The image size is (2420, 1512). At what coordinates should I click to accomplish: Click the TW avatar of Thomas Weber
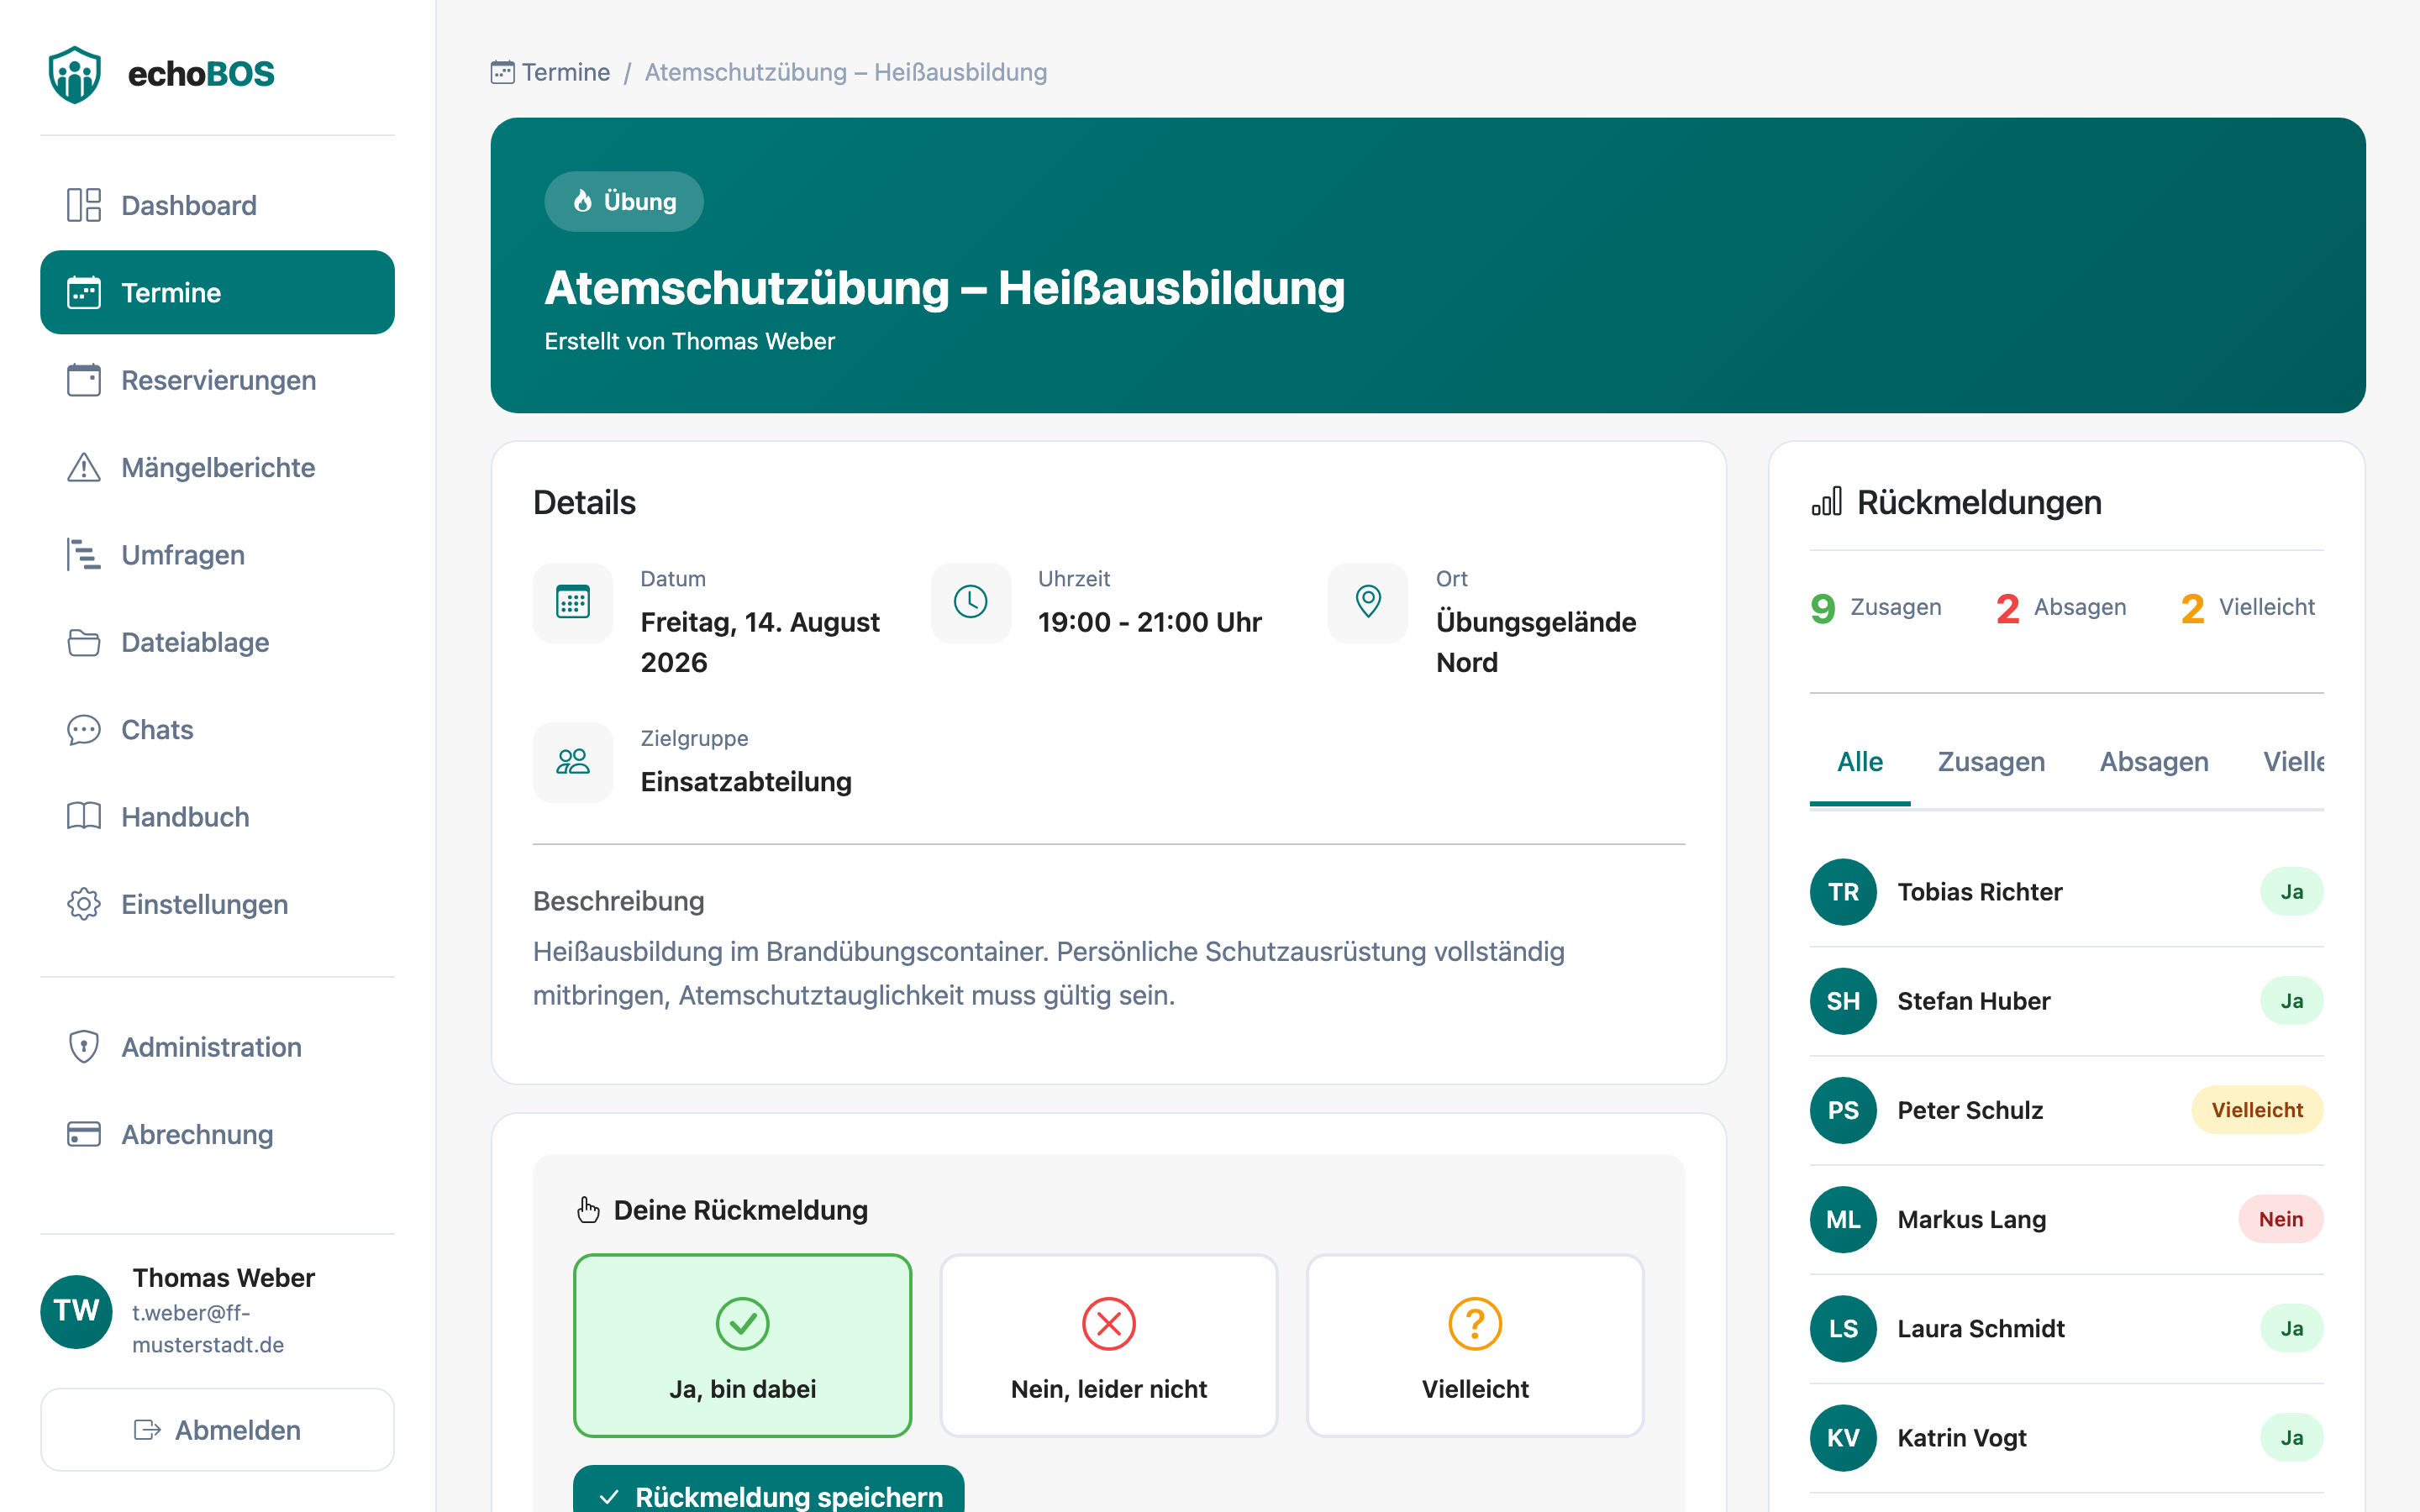coord(76,1311)
